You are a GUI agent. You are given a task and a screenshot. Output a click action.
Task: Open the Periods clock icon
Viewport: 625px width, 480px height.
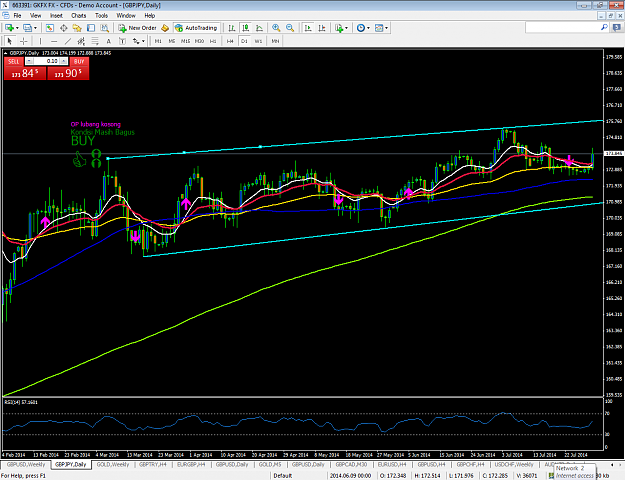[x=361, y=28]
